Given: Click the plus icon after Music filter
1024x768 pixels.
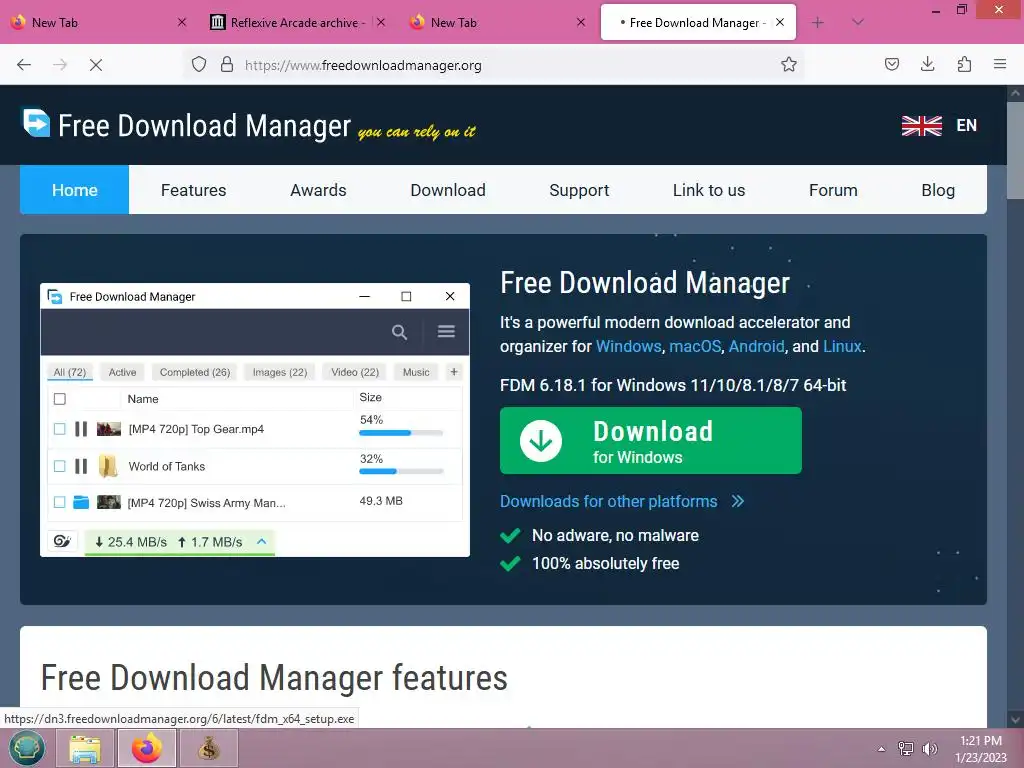Looking at the screenshot, I should point(454,372).
